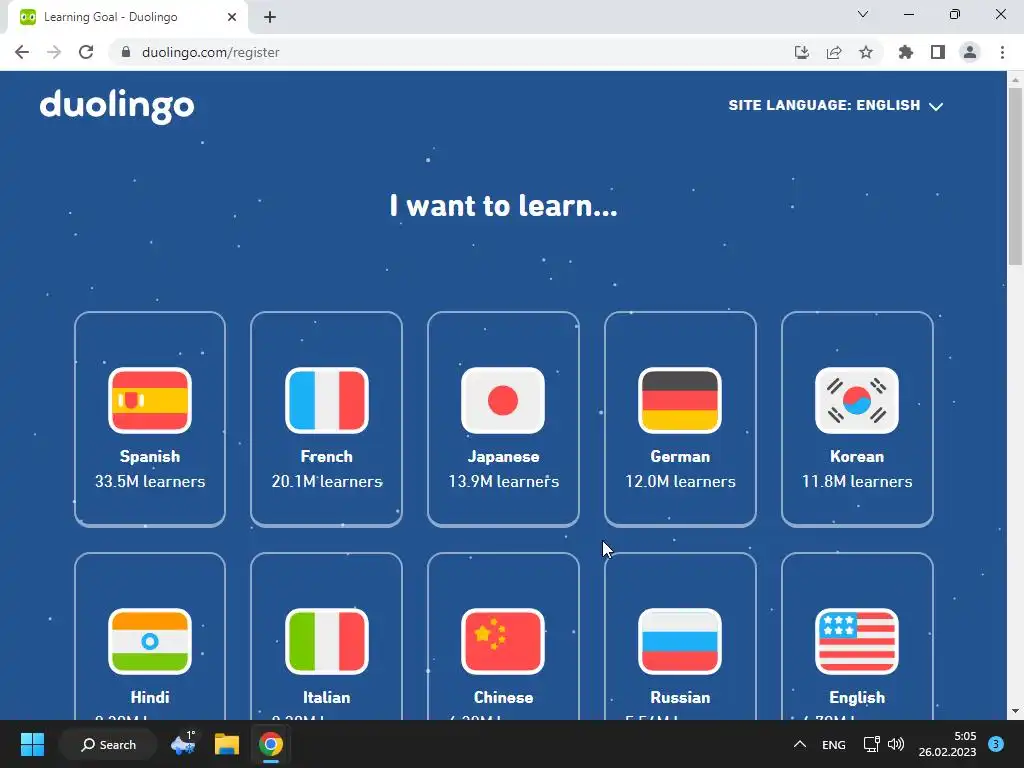Click the Spanish course name label
Screen dimensions: 1024x768
coord(150,456)
